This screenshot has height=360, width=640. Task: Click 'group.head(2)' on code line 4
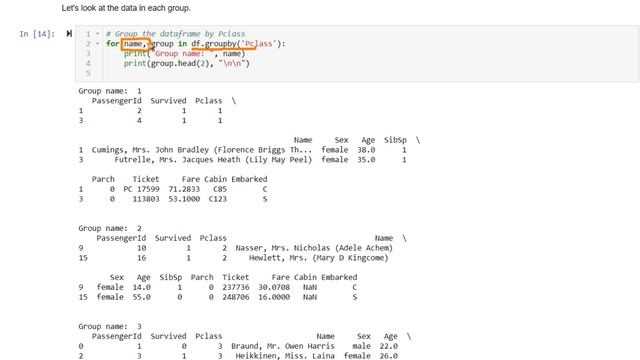[180, 63]
